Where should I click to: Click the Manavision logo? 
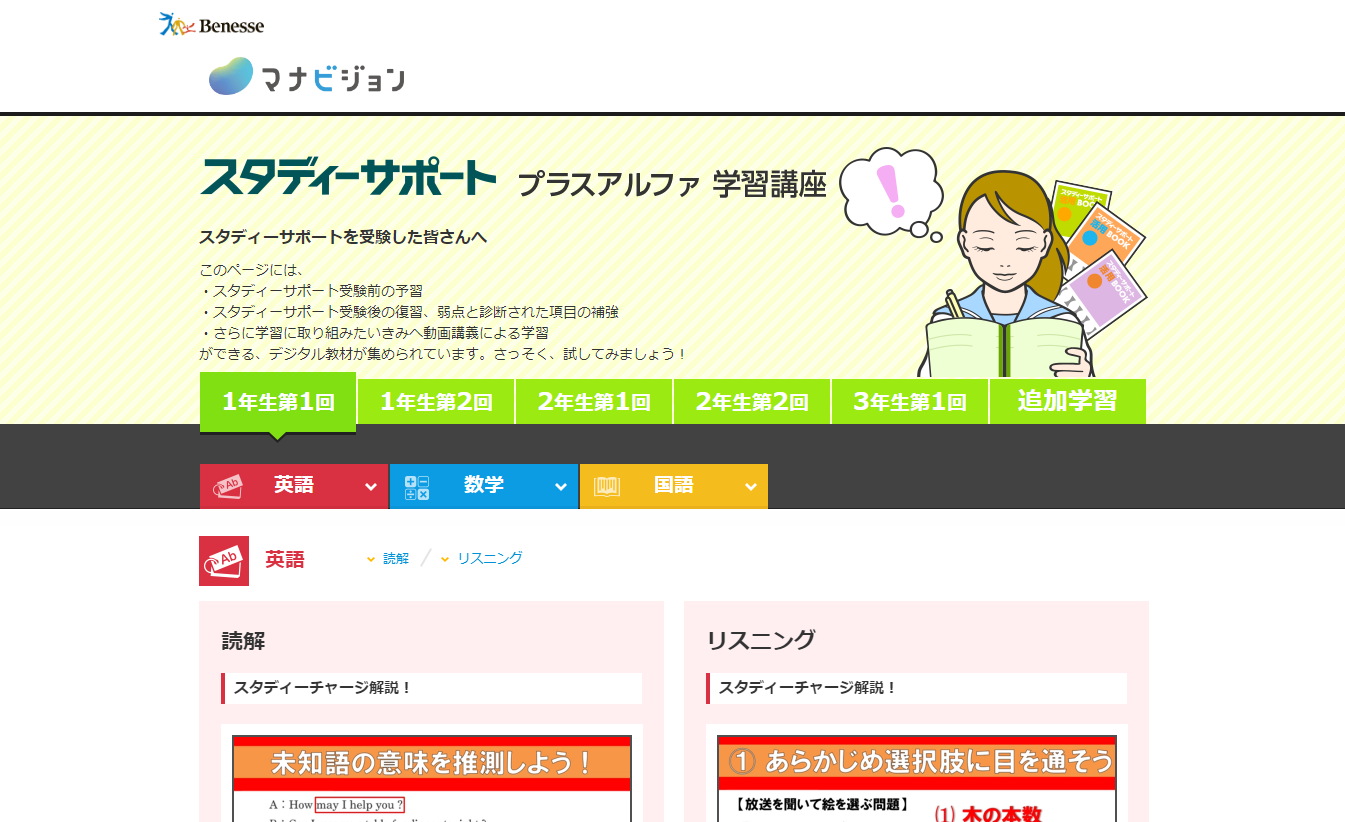point(307,77)
